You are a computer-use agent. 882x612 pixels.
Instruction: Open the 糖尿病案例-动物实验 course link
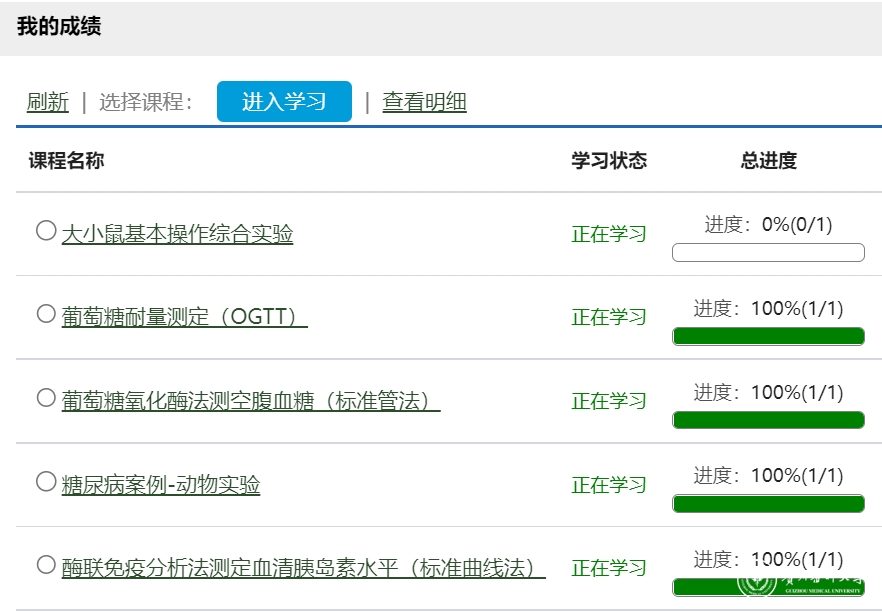pyautogui.click(x=161, y=485)
